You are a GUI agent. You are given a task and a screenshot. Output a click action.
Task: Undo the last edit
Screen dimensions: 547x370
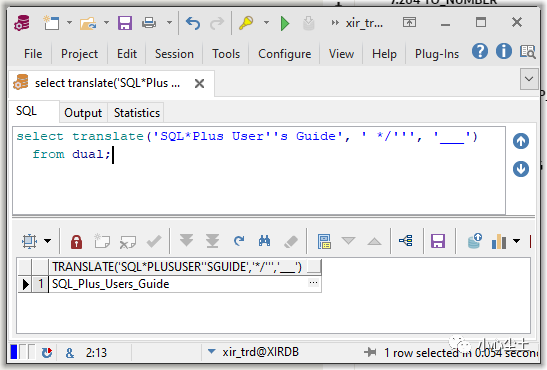click(193, 23)
